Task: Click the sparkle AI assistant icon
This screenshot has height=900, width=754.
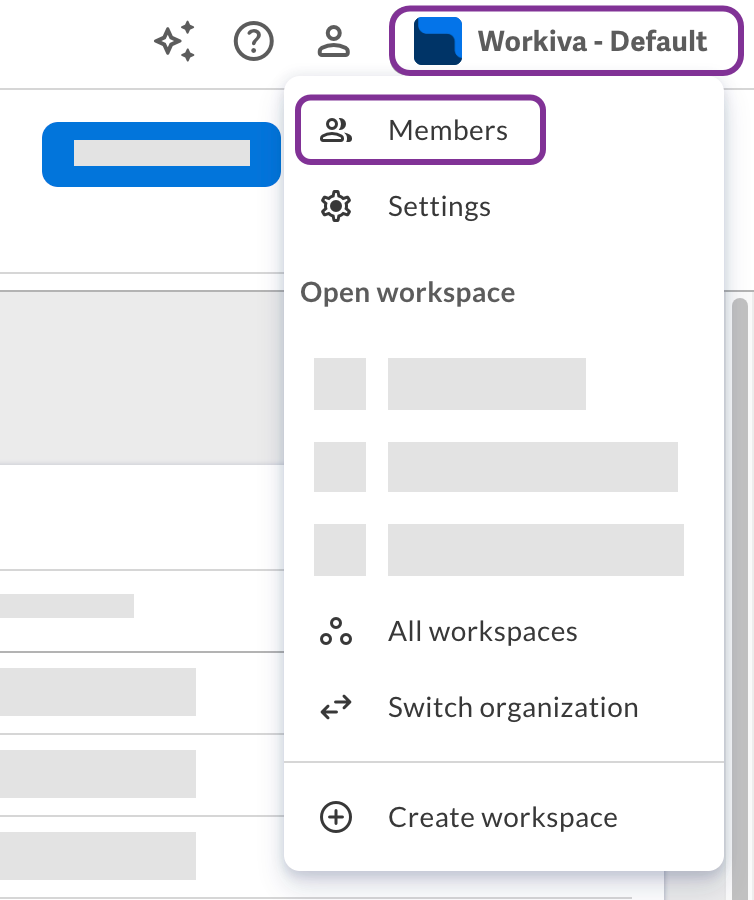Action: tap(173, 41)
